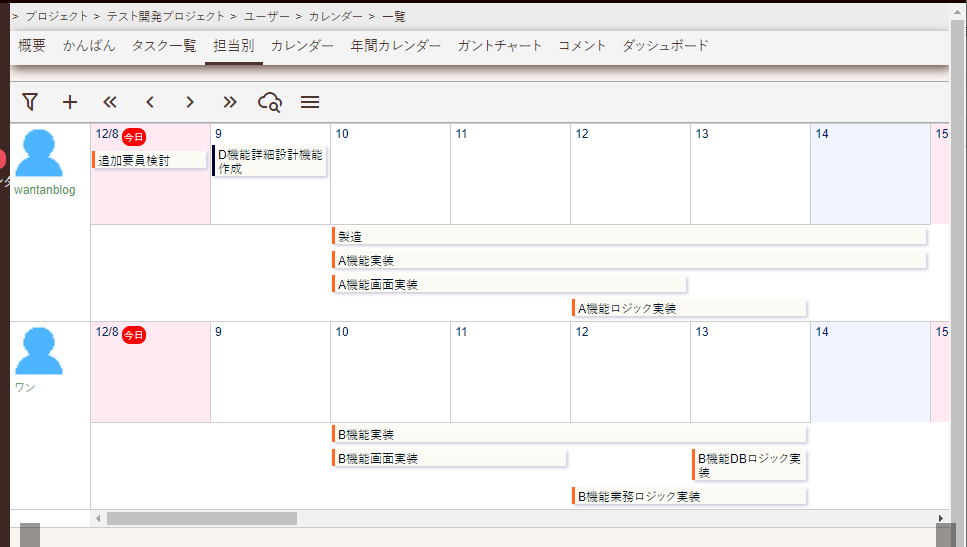Select day 12 cell in wantanblog row
Image resolution: width=967 pixels, height=547 pixels.
630,174
